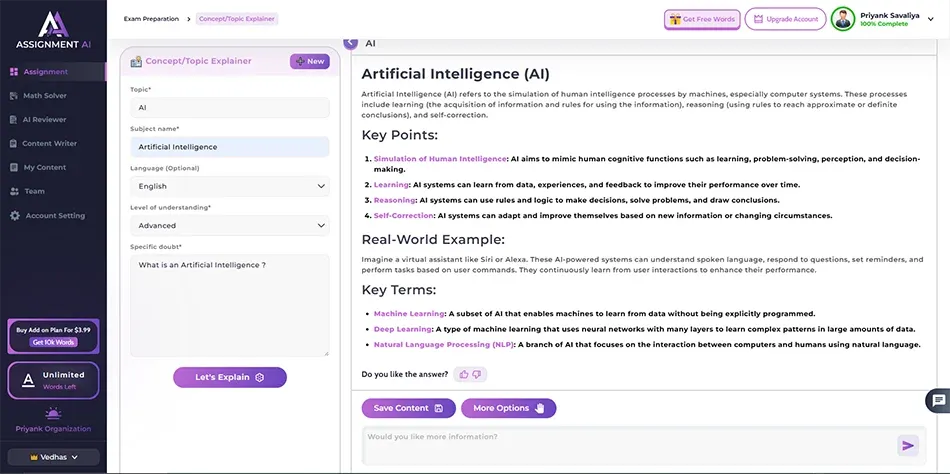Collapse panel with the back arrow circle

(x=350, y=42)
